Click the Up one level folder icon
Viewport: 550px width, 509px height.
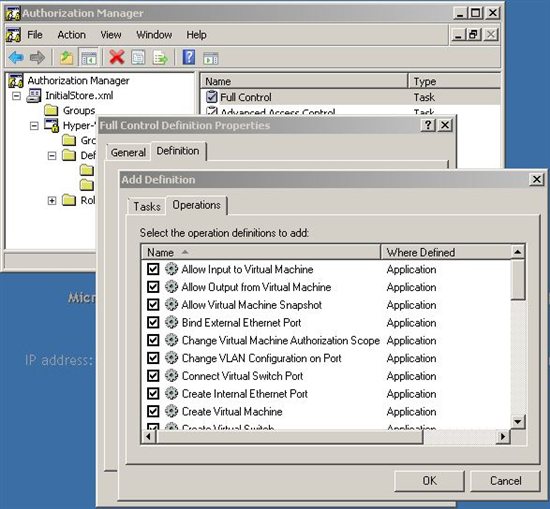pos(66,58)
